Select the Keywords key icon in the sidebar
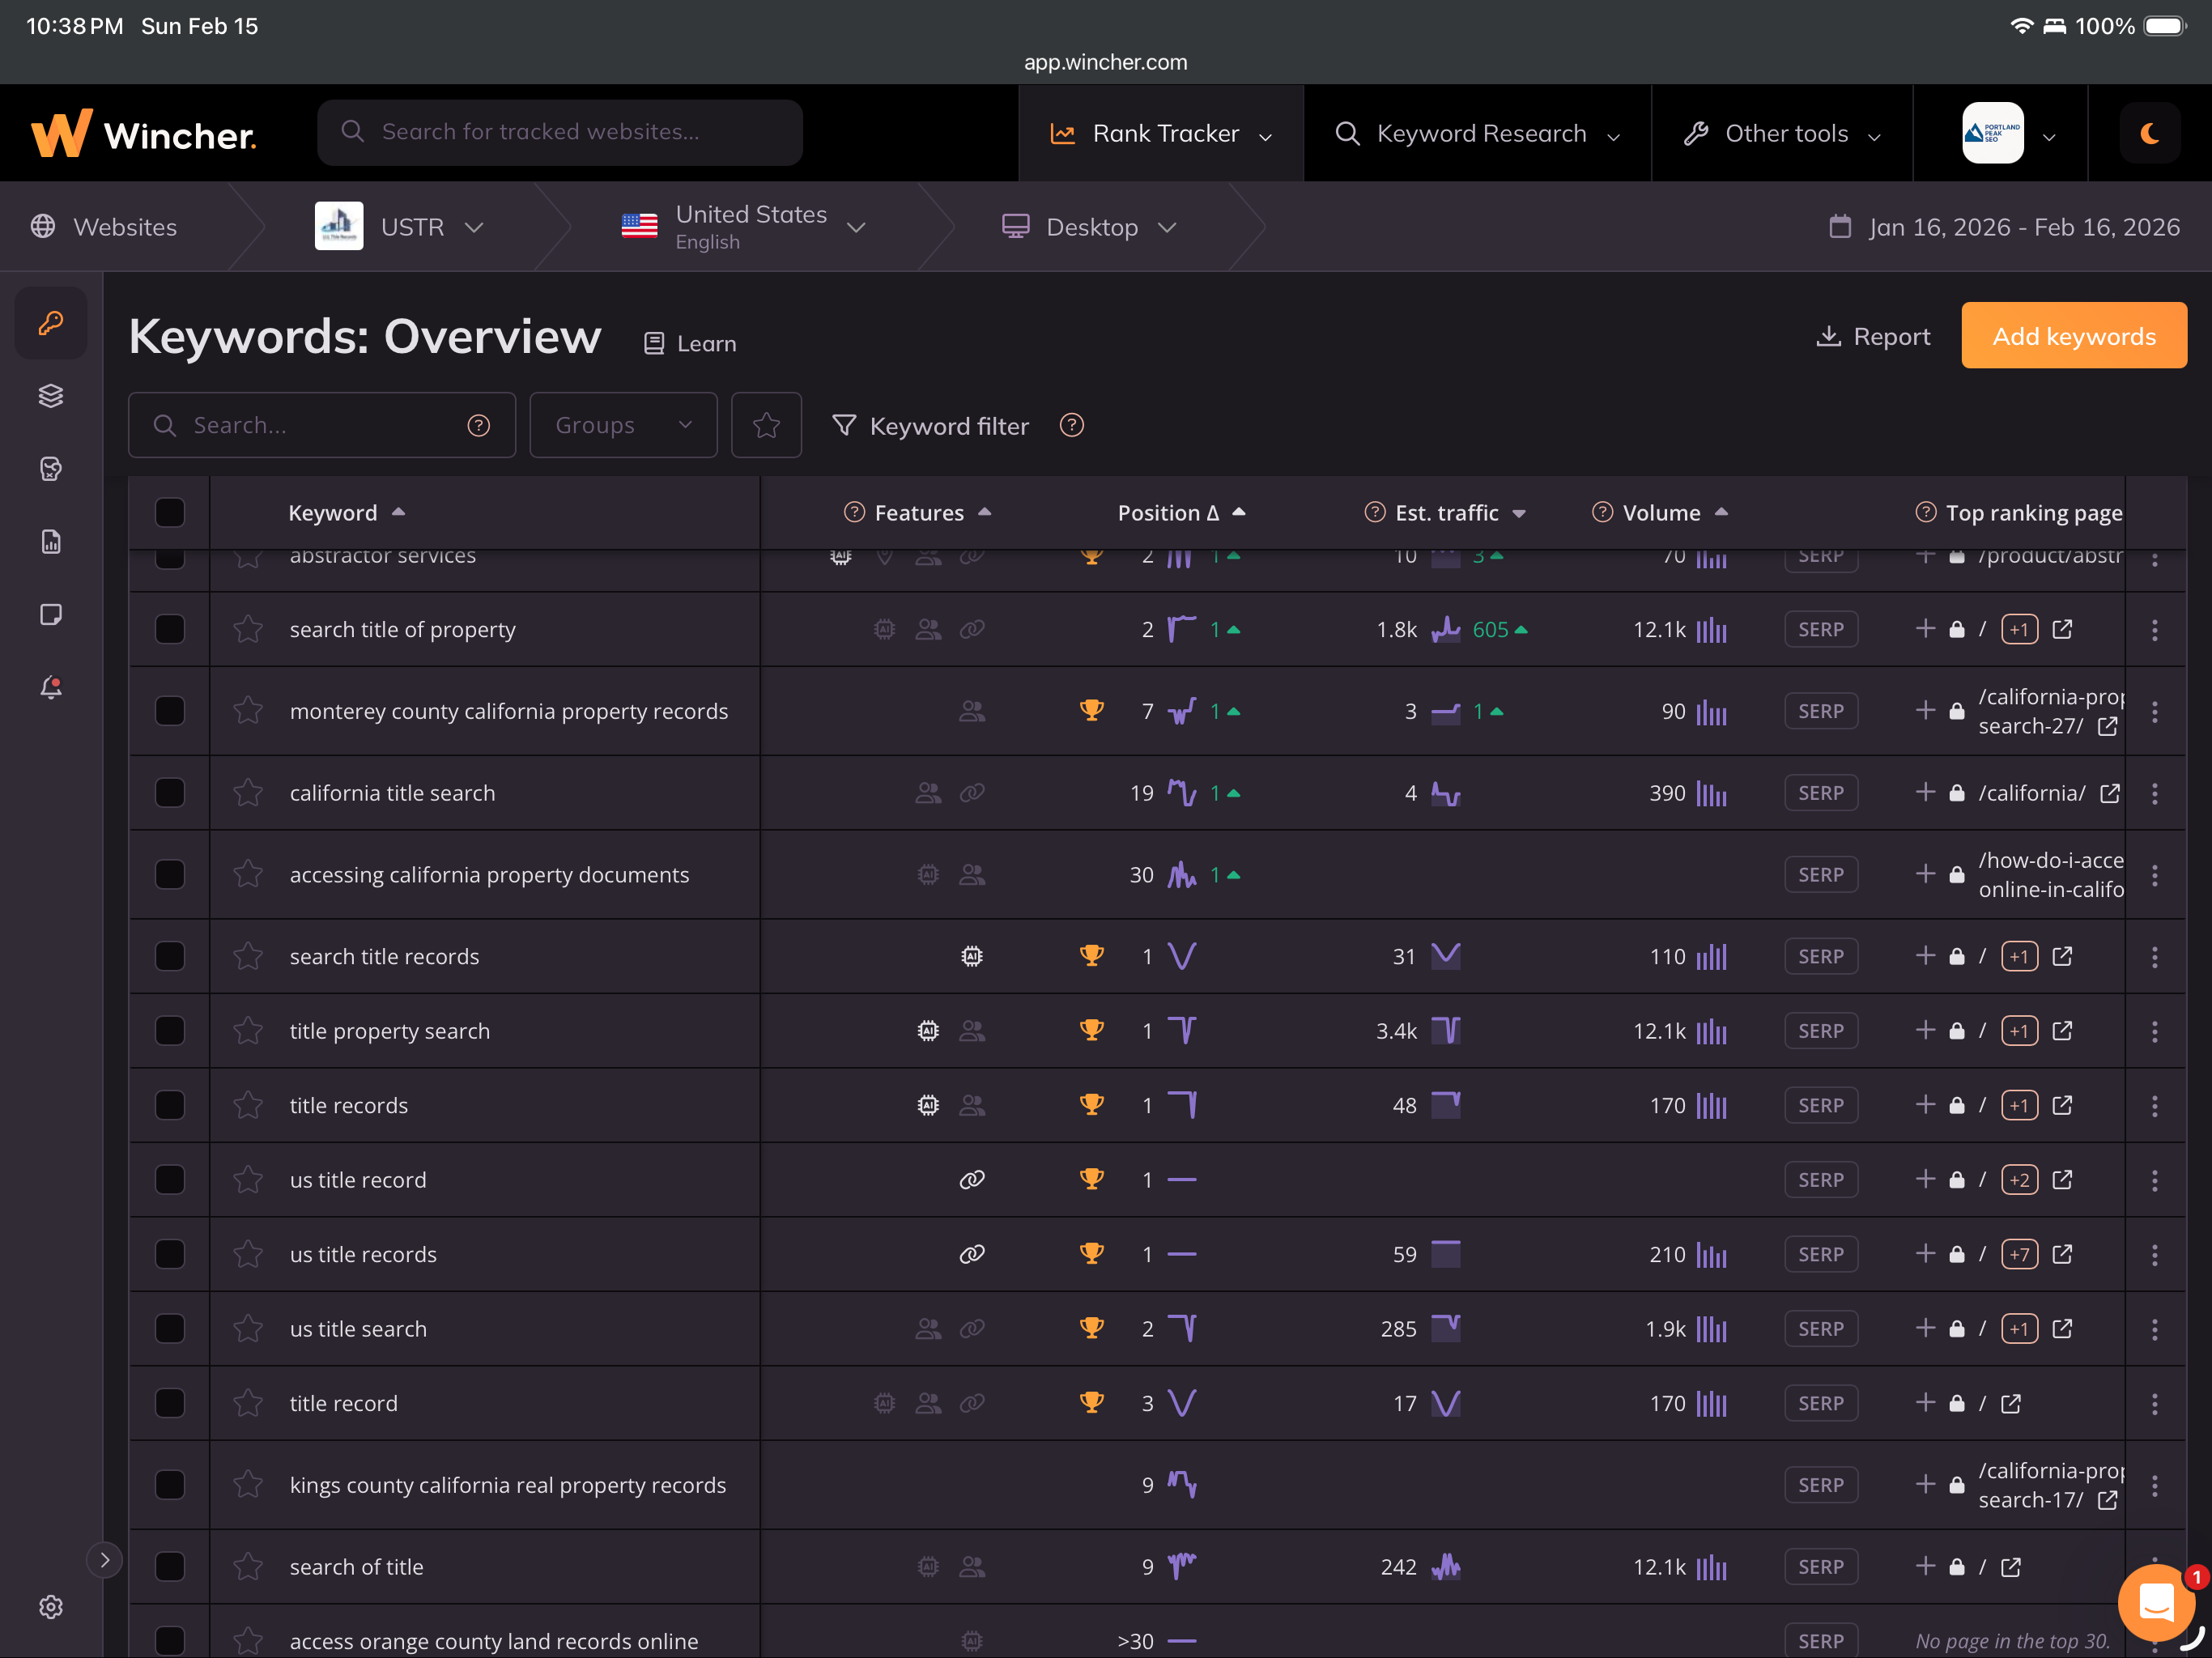Screen dimensions: 2212x1658 click(50, 322)
